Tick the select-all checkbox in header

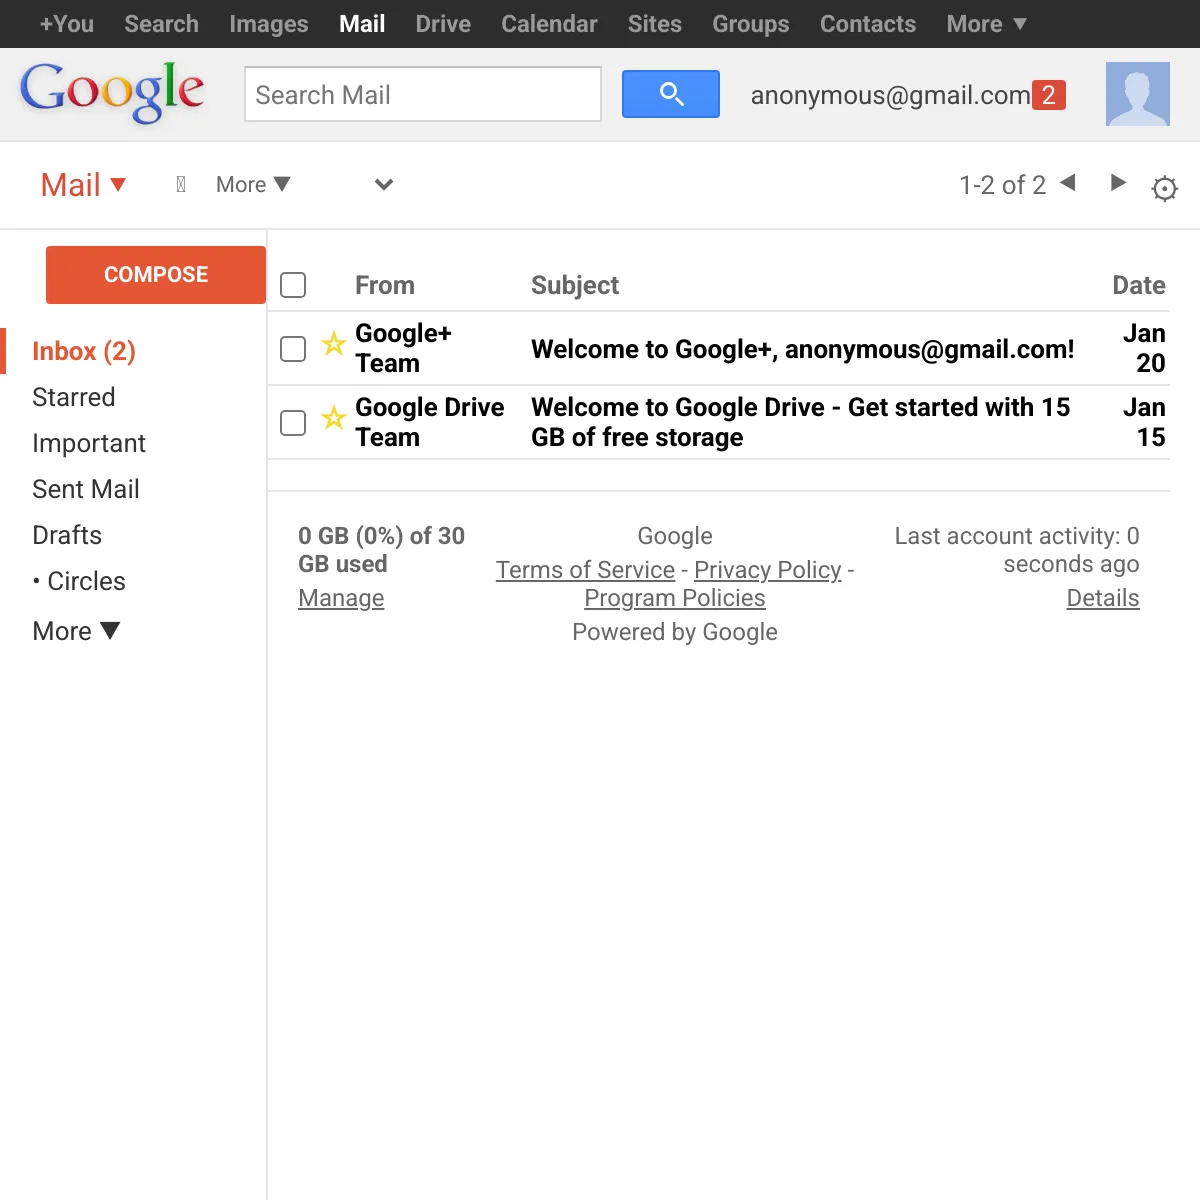pos(293,285)
